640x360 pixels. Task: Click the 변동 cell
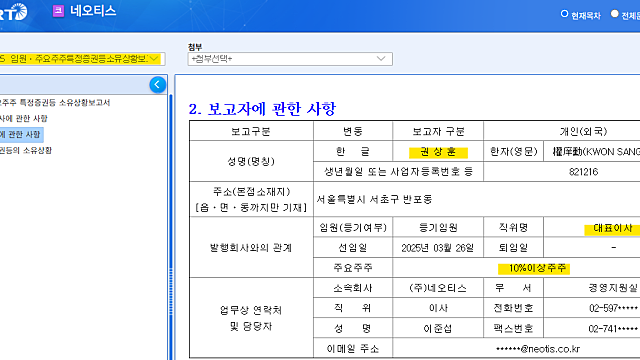click(x=353, y=131)
